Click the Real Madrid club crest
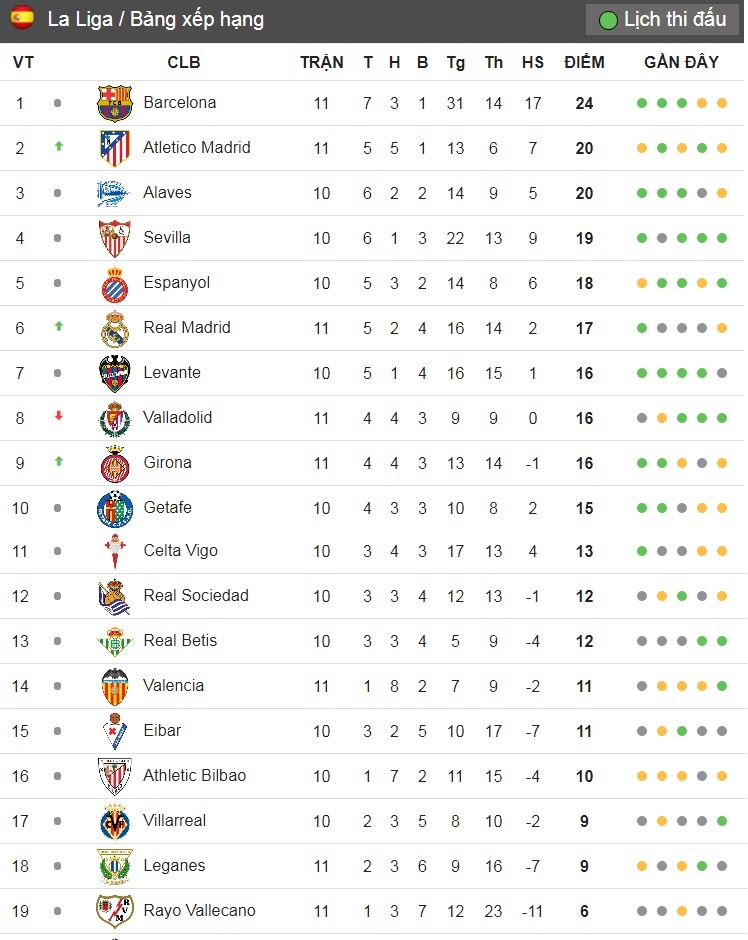The image size is (748, 940). click(x=114, y=328)
